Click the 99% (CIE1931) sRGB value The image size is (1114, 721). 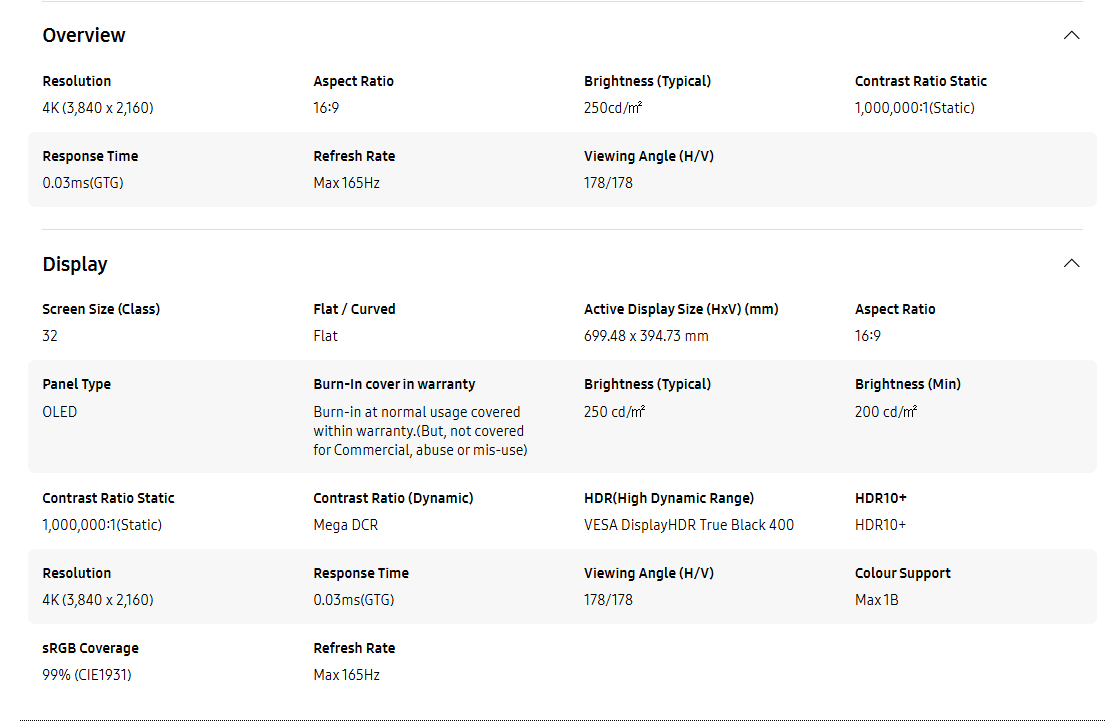(87, 675)
